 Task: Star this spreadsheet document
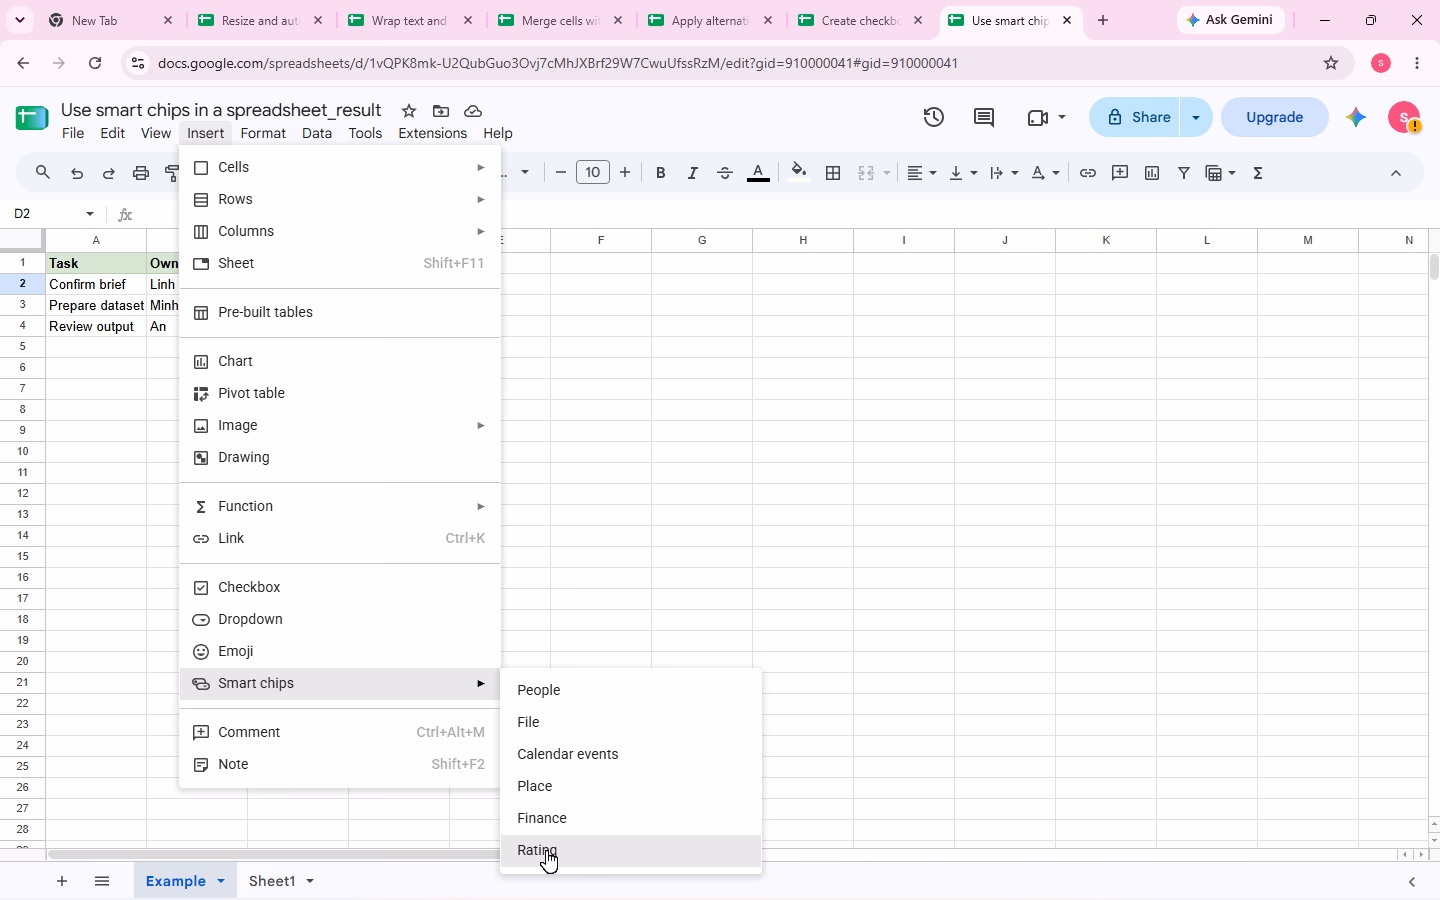point(408,111)
